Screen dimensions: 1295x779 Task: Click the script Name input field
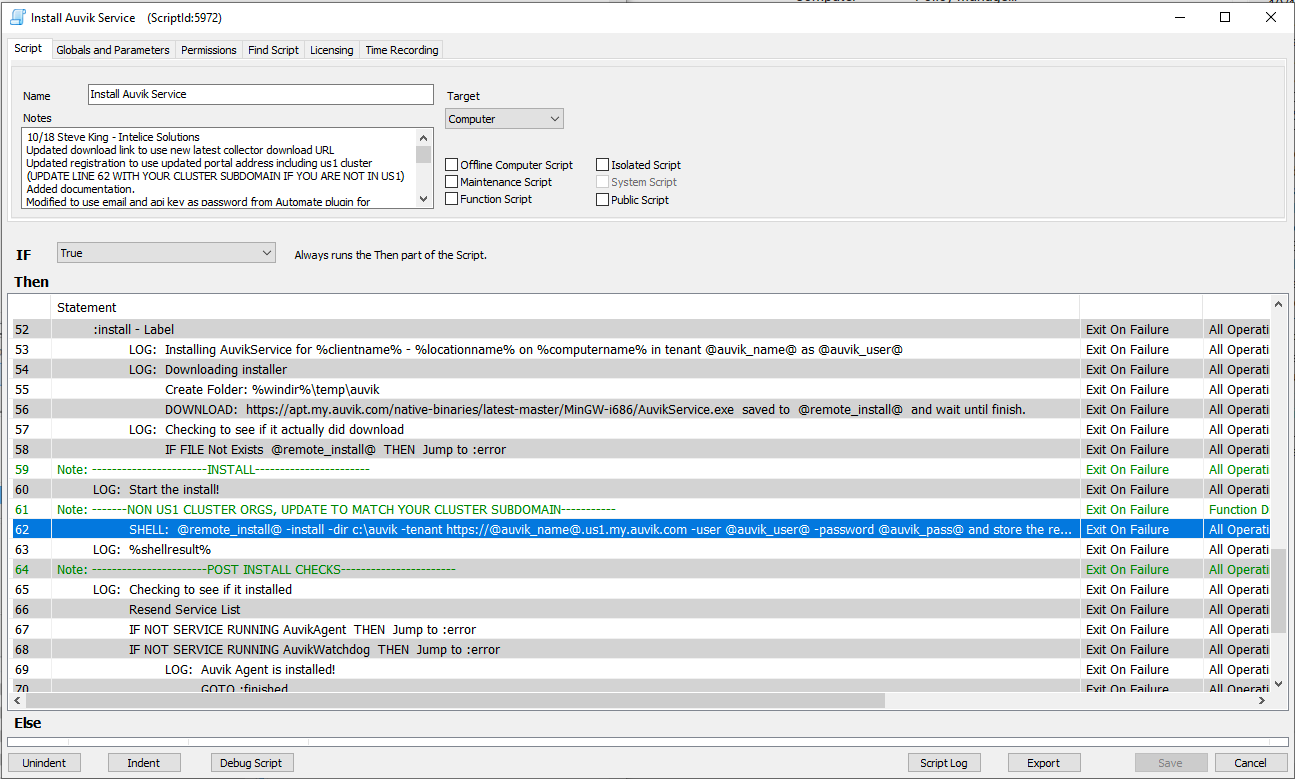[x=260, y=94]
